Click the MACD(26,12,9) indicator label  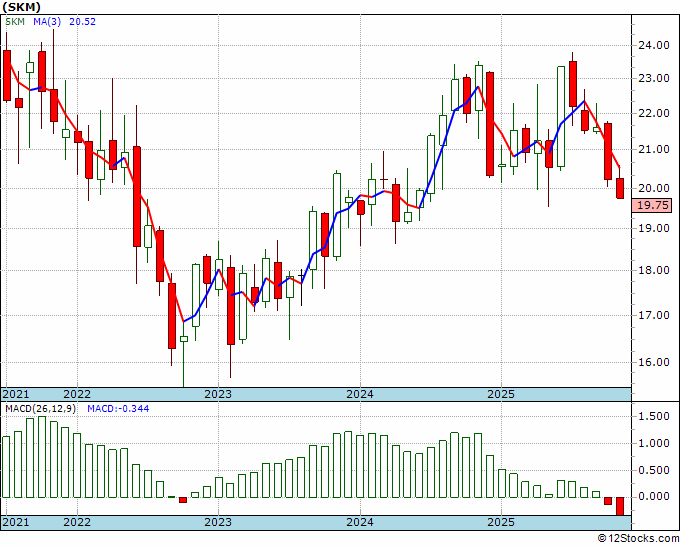[x=40, y=409]
